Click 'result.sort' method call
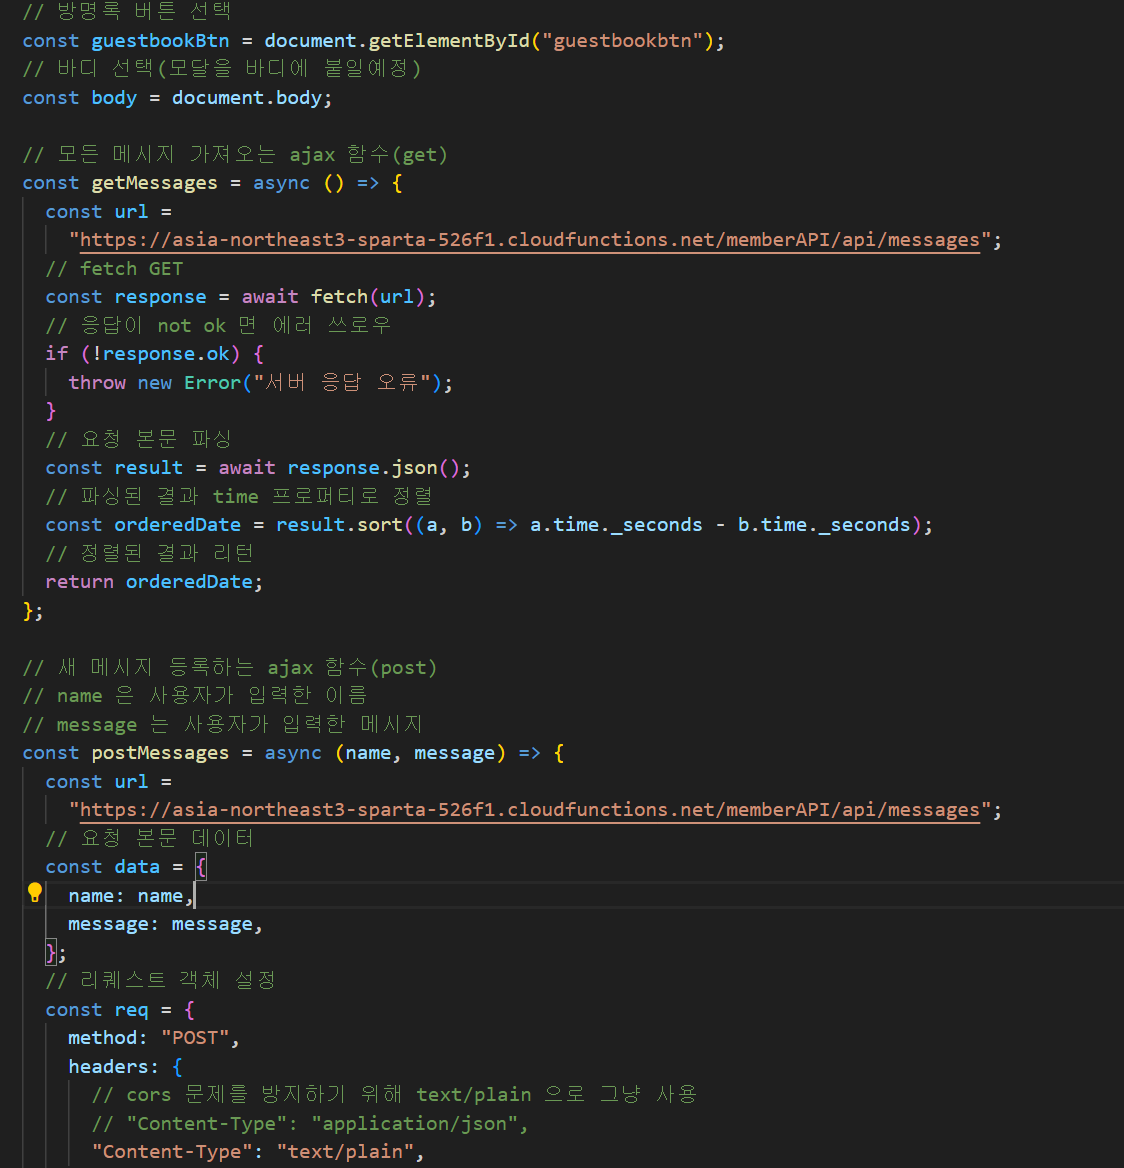The height and width of the screenshot is (1168, 1124). (x=339, y=525)
